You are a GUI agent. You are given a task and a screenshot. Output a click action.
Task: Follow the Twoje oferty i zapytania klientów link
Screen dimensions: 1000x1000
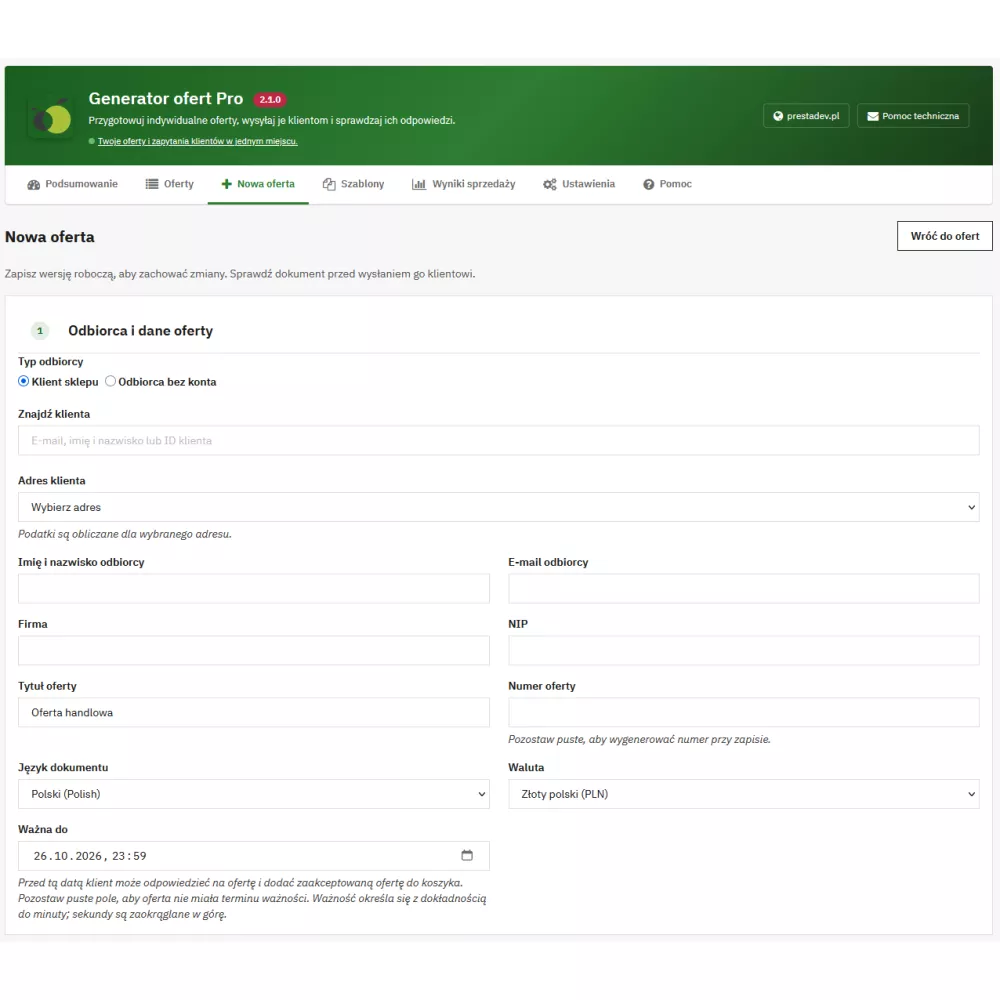coord(197,142)
